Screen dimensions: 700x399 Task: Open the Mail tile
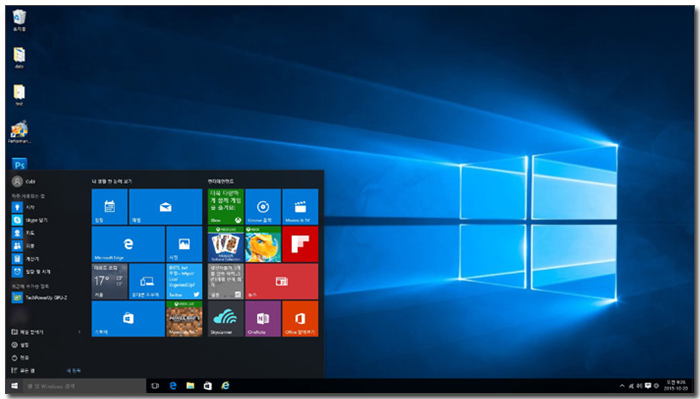tap(165, 207)
